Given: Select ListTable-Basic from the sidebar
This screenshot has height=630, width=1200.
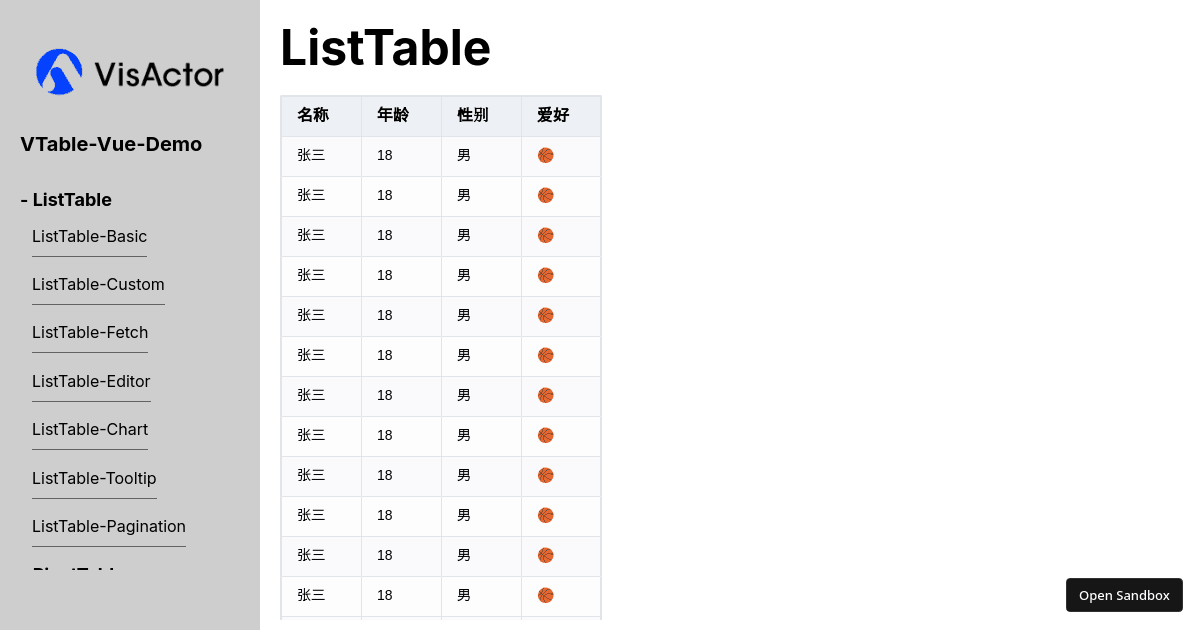Looking at the screenshot, I should [x=89, y=237].
